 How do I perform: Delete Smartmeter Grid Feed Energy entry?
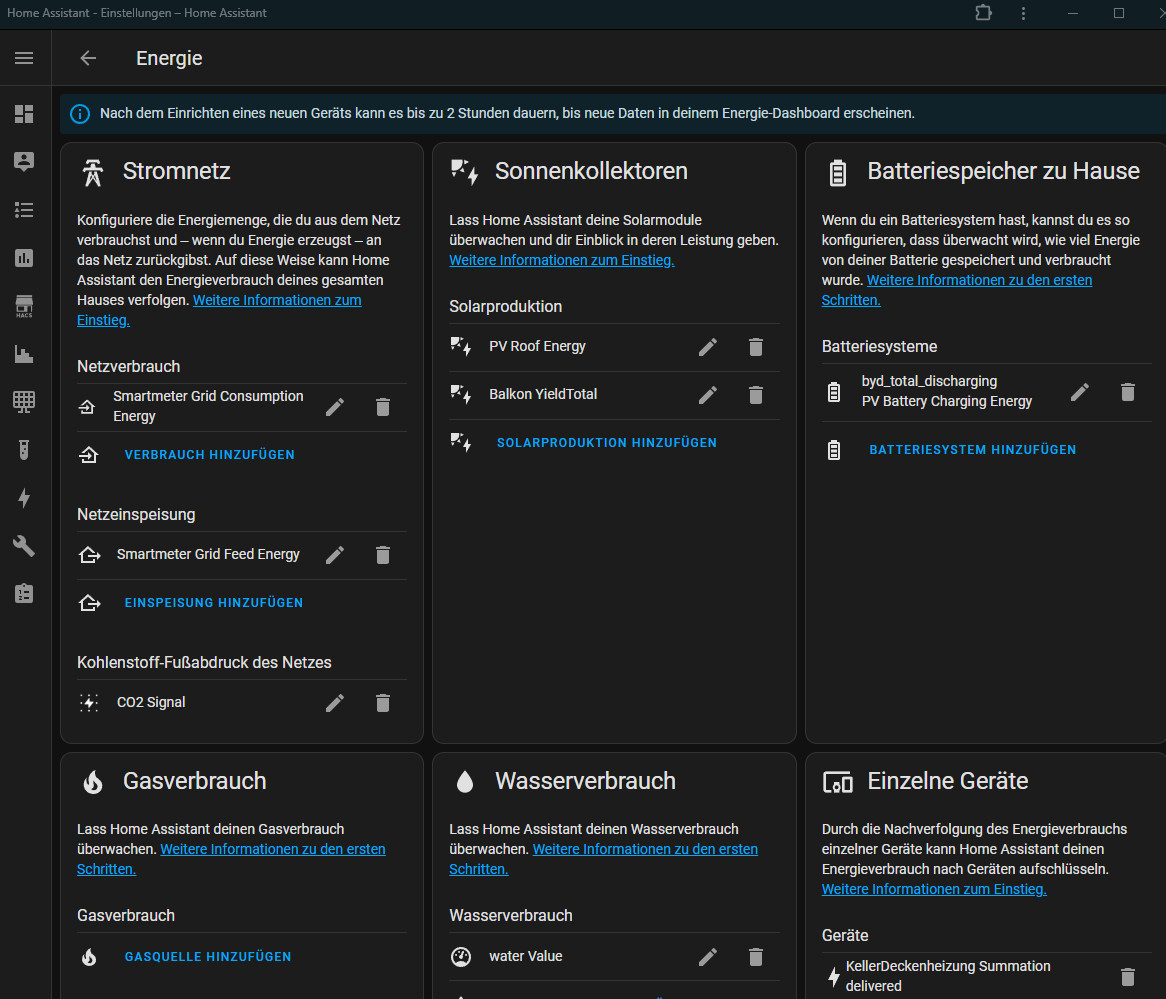(x=382, y=555)
